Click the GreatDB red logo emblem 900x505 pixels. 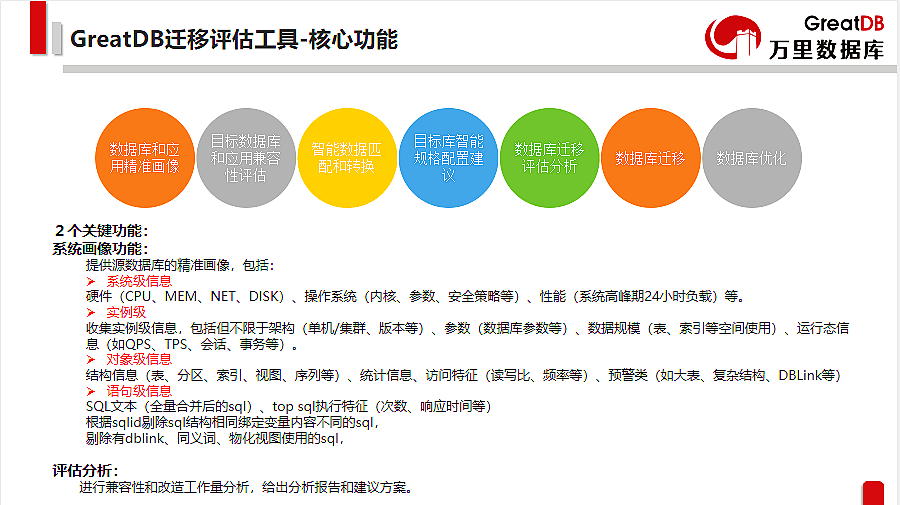click(735, 40)
